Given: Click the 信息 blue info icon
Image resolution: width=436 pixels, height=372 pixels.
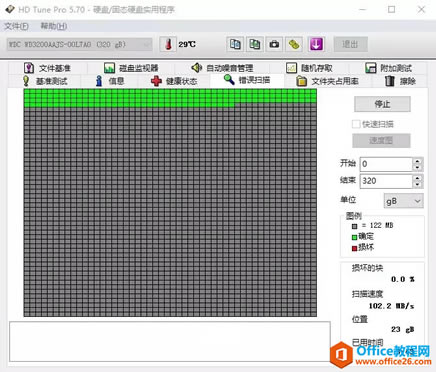Looking at the screenshot, I should [x=99, y=81].
